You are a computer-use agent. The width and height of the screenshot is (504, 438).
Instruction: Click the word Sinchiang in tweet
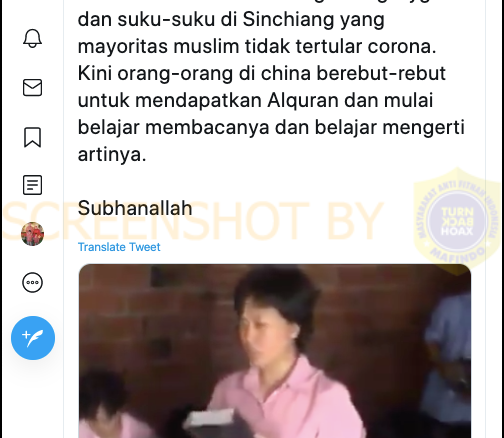288,19
